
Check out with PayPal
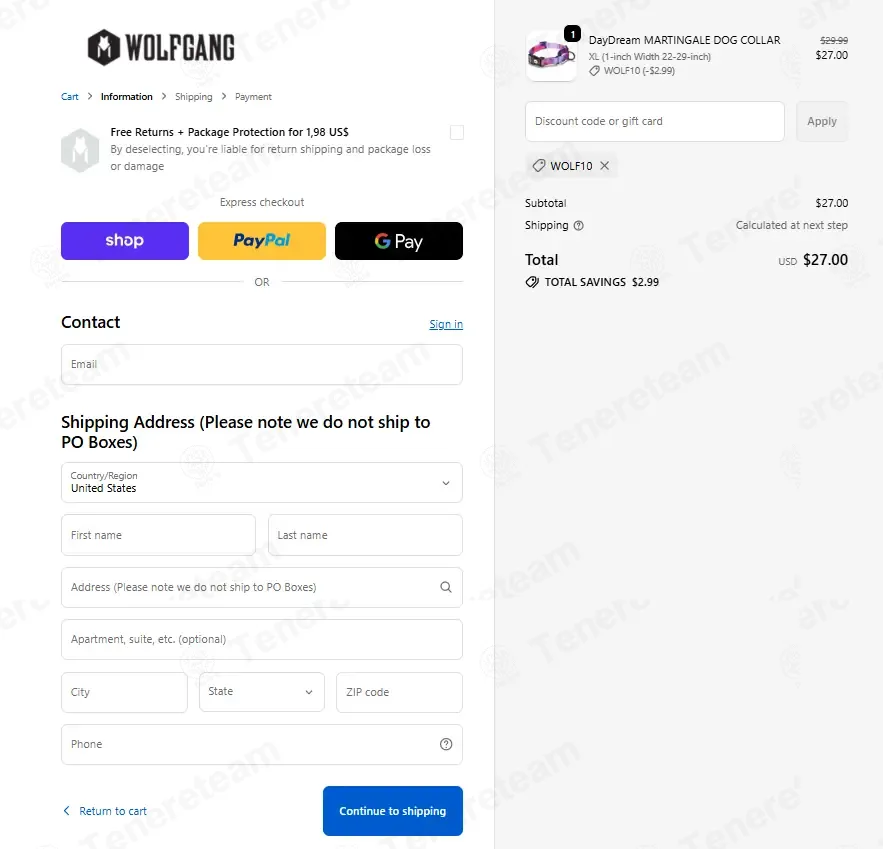(262, 241)
